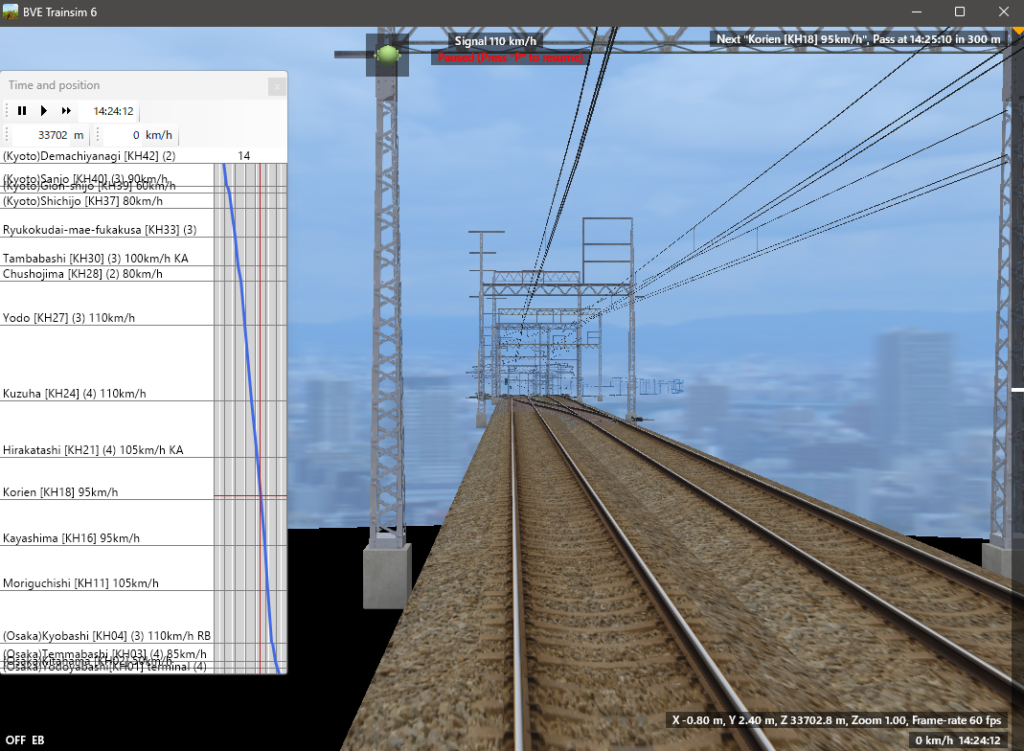Screen dimensions: 1024x751
Task: Jump to Hirakatashi [KH21] station
Action: (92, 450)
